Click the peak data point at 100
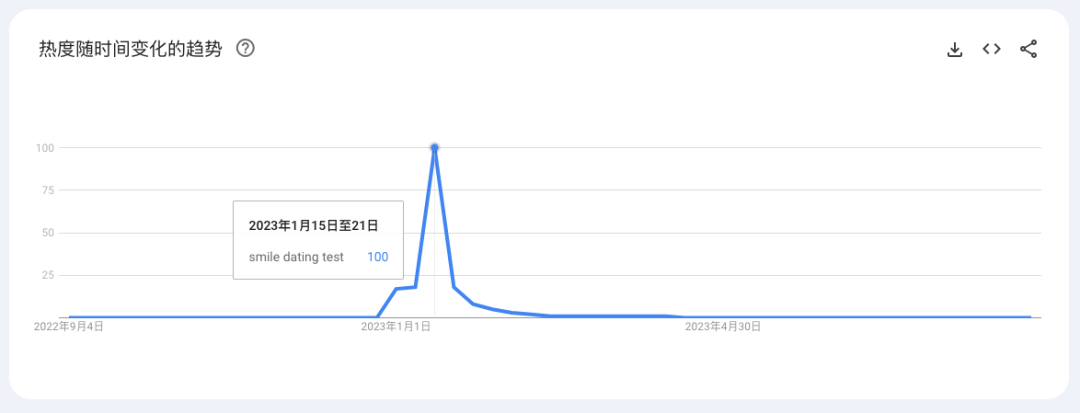This screenshot has width=1080, height=413. (435, 148)
